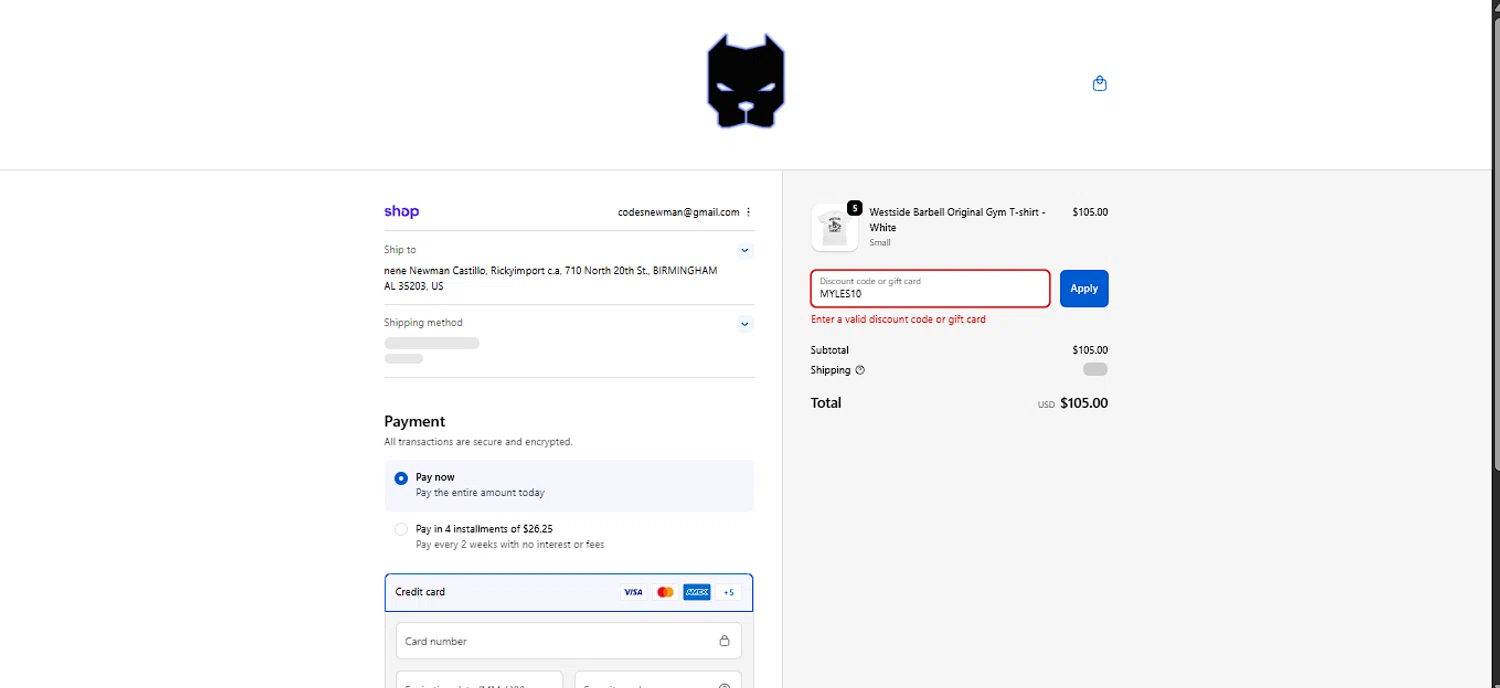Viewport: 1500px width, 688px height.
Task: Open the account options menu next to email
Action: 748,212
